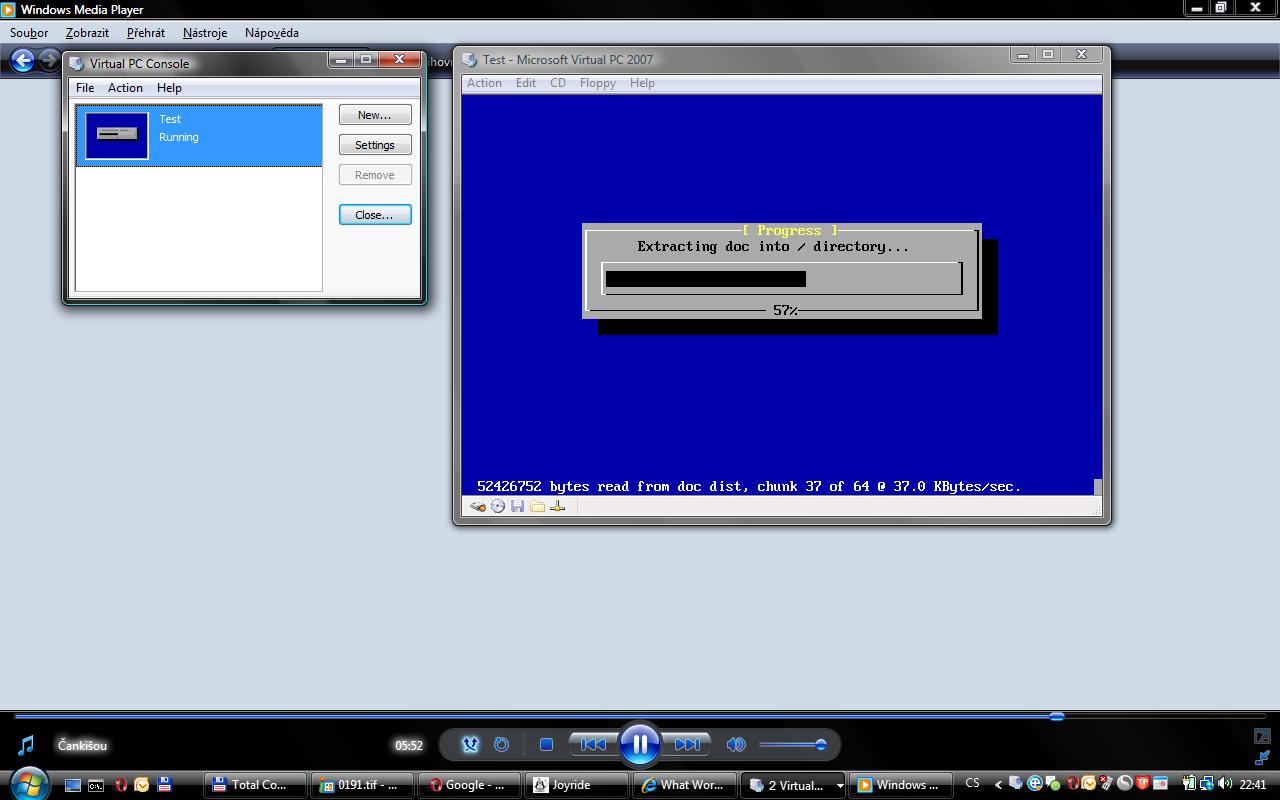Click the Media Player back navigation arrow
Viewport: 1280px width, 800px height.
tap(22, 60)
